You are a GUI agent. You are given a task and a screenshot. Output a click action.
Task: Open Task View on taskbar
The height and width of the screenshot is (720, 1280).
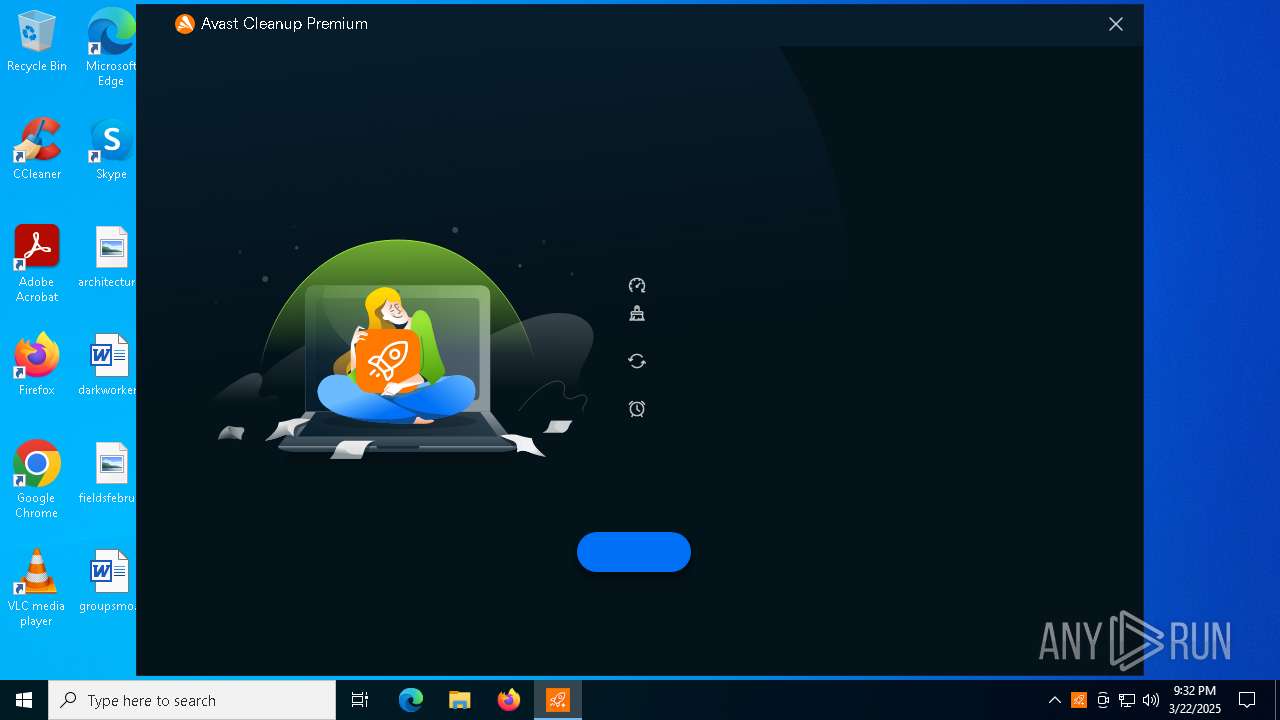click(360, 700)
